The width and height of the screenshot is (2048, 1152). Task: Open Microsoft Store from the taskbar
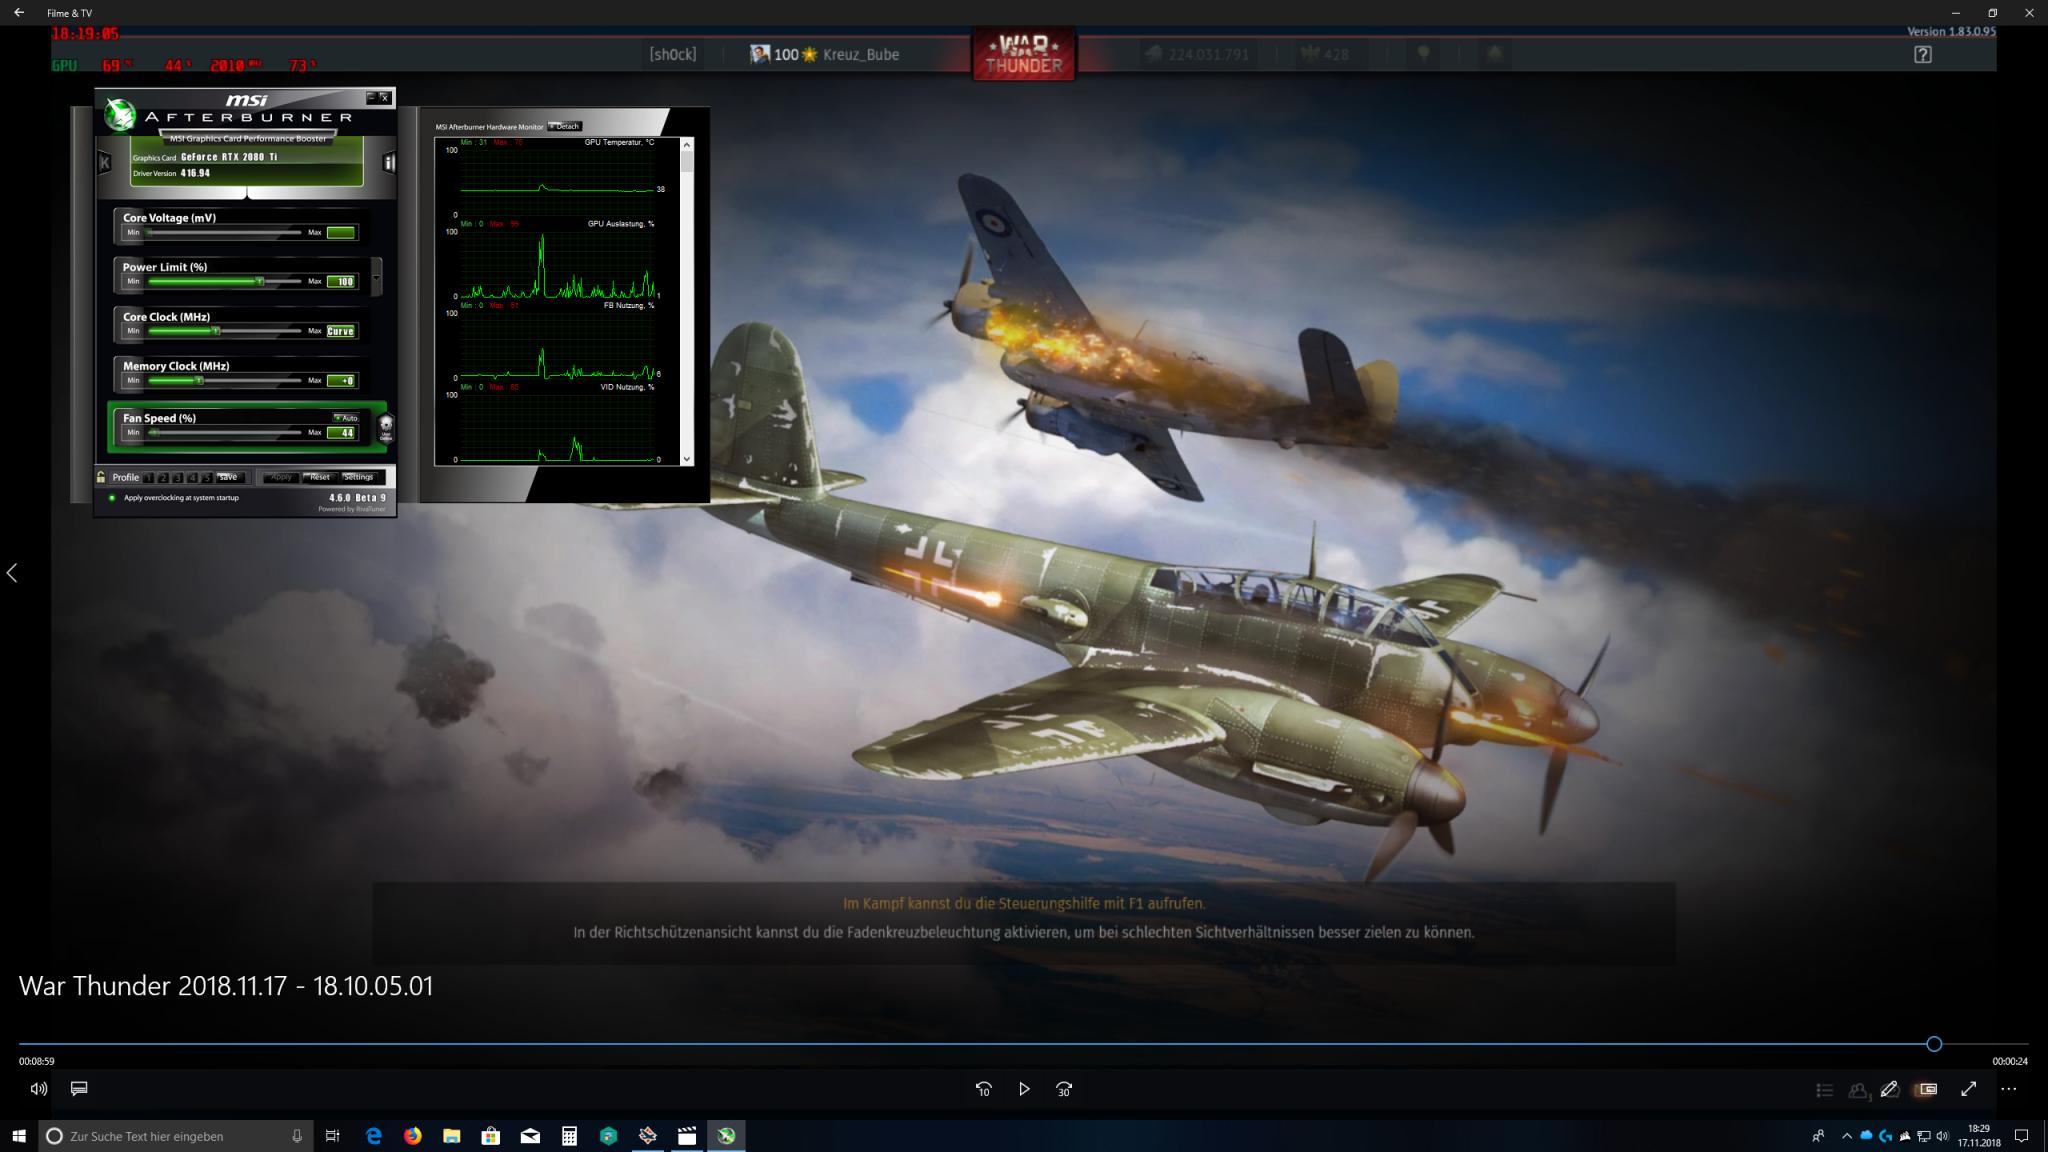point(491,1136)
